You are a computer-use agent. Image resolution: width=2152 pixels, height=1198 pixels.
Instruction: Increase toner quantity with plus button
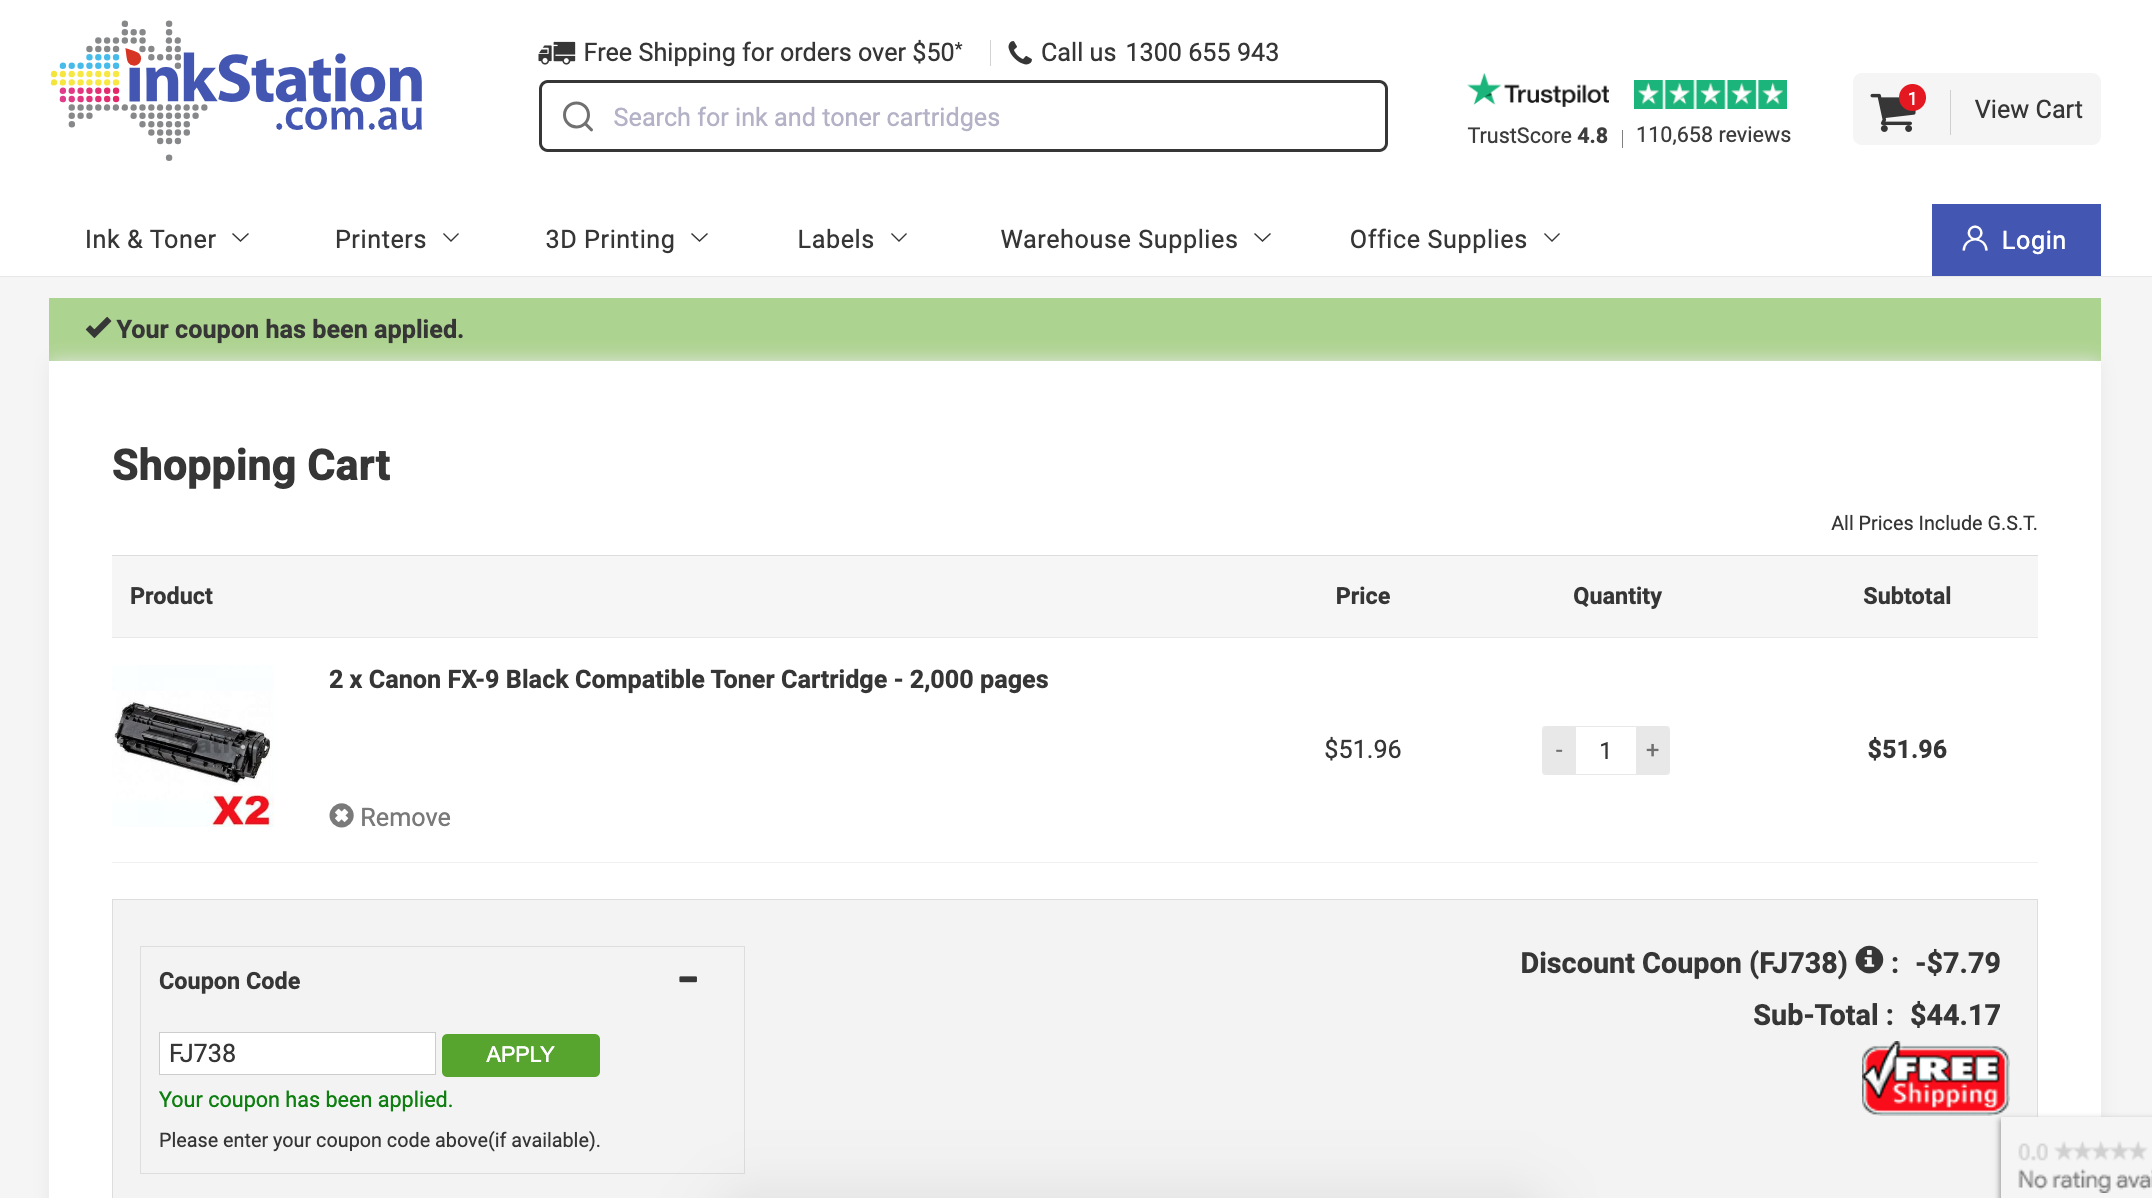tap(1652, 750)
